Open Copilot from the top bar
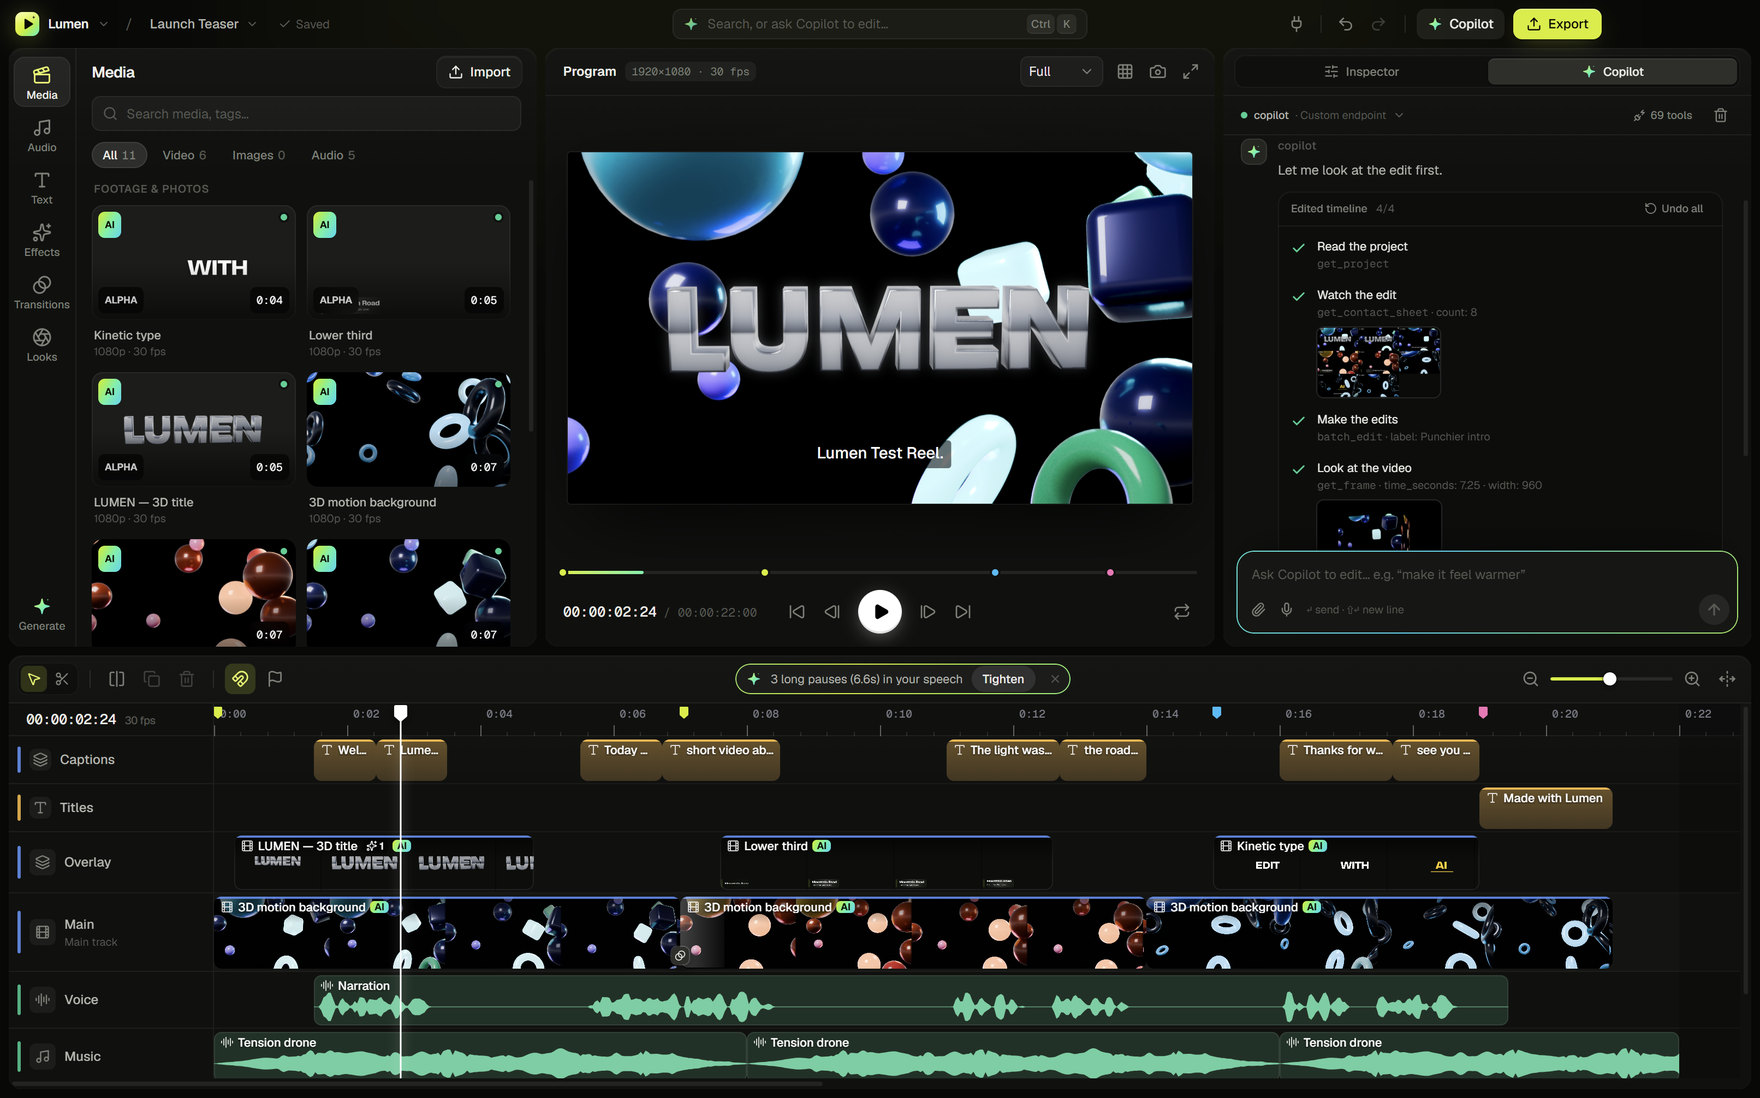This screenshot has height=1098, width=1760. (1460, 24)
